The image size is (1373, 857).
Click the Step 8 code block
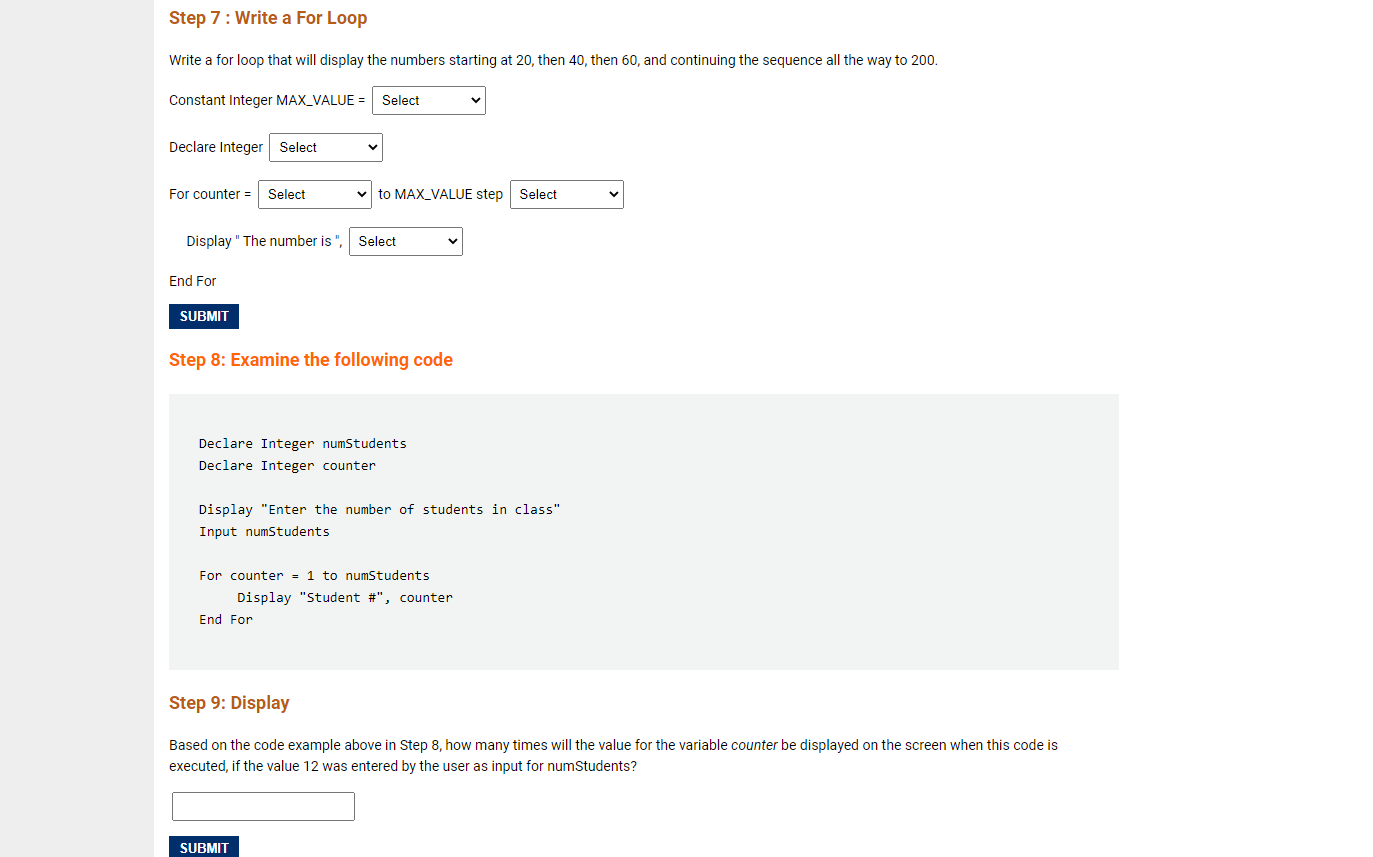click(643, 531)
